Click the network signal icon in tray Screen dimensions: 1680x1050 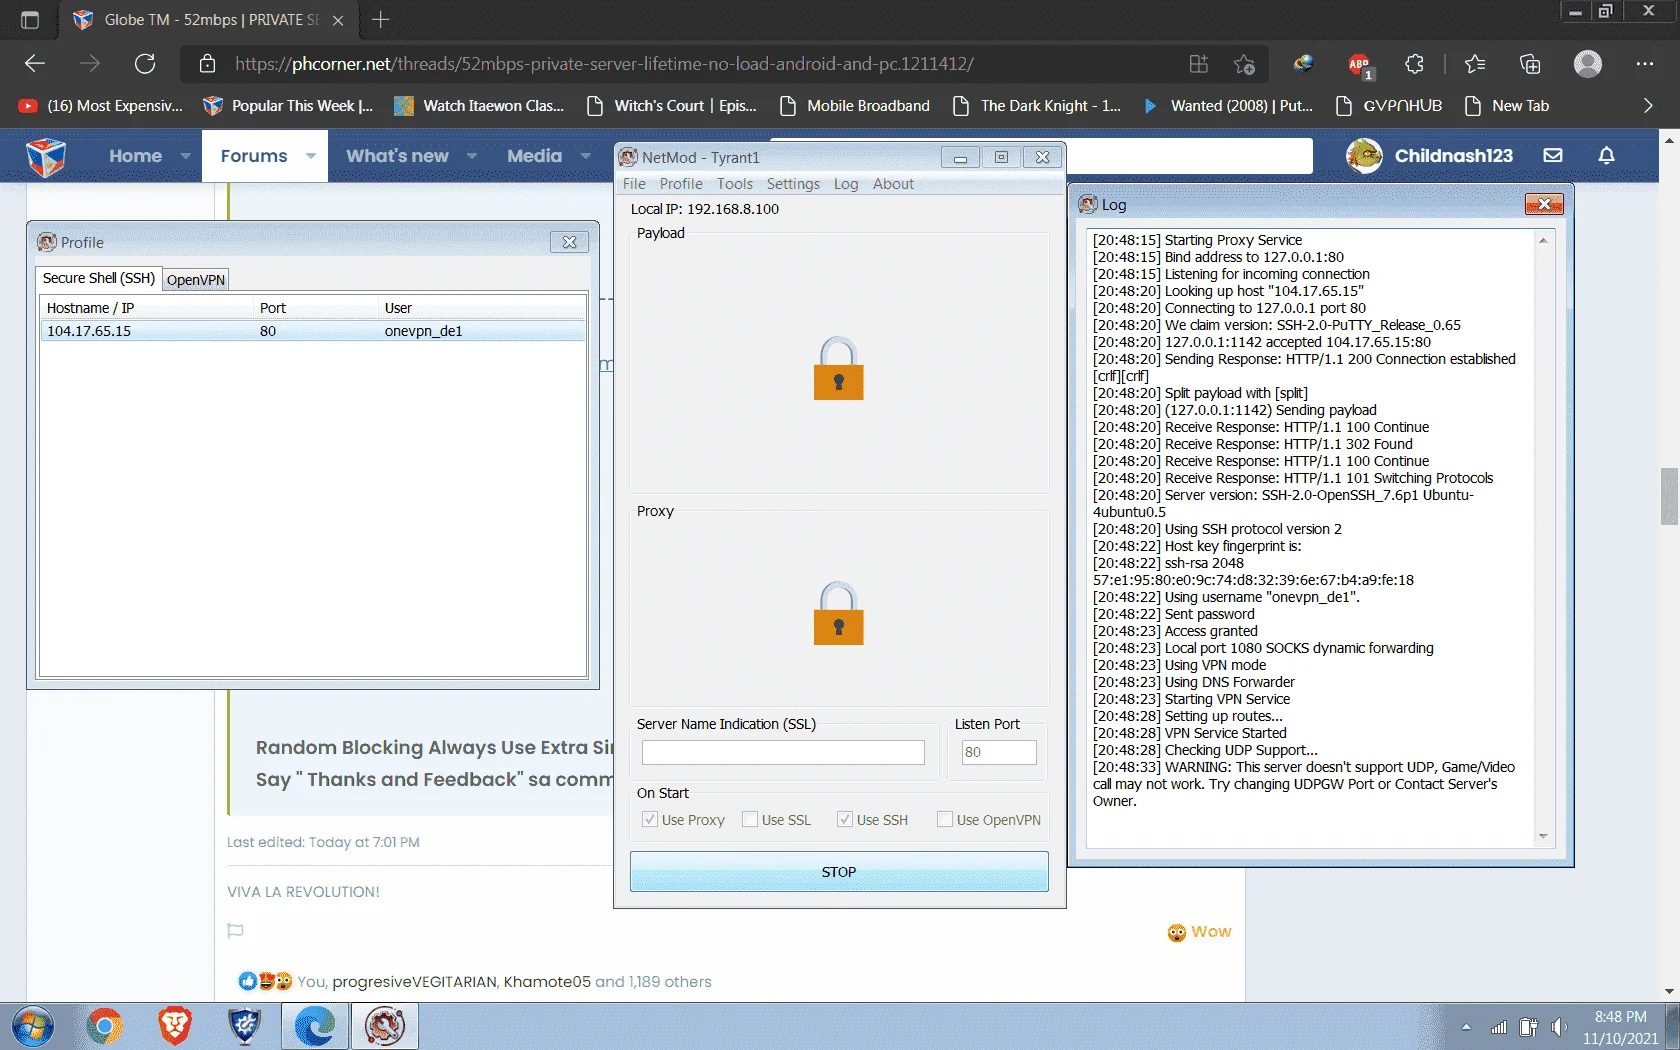tap(1498, 1027)
